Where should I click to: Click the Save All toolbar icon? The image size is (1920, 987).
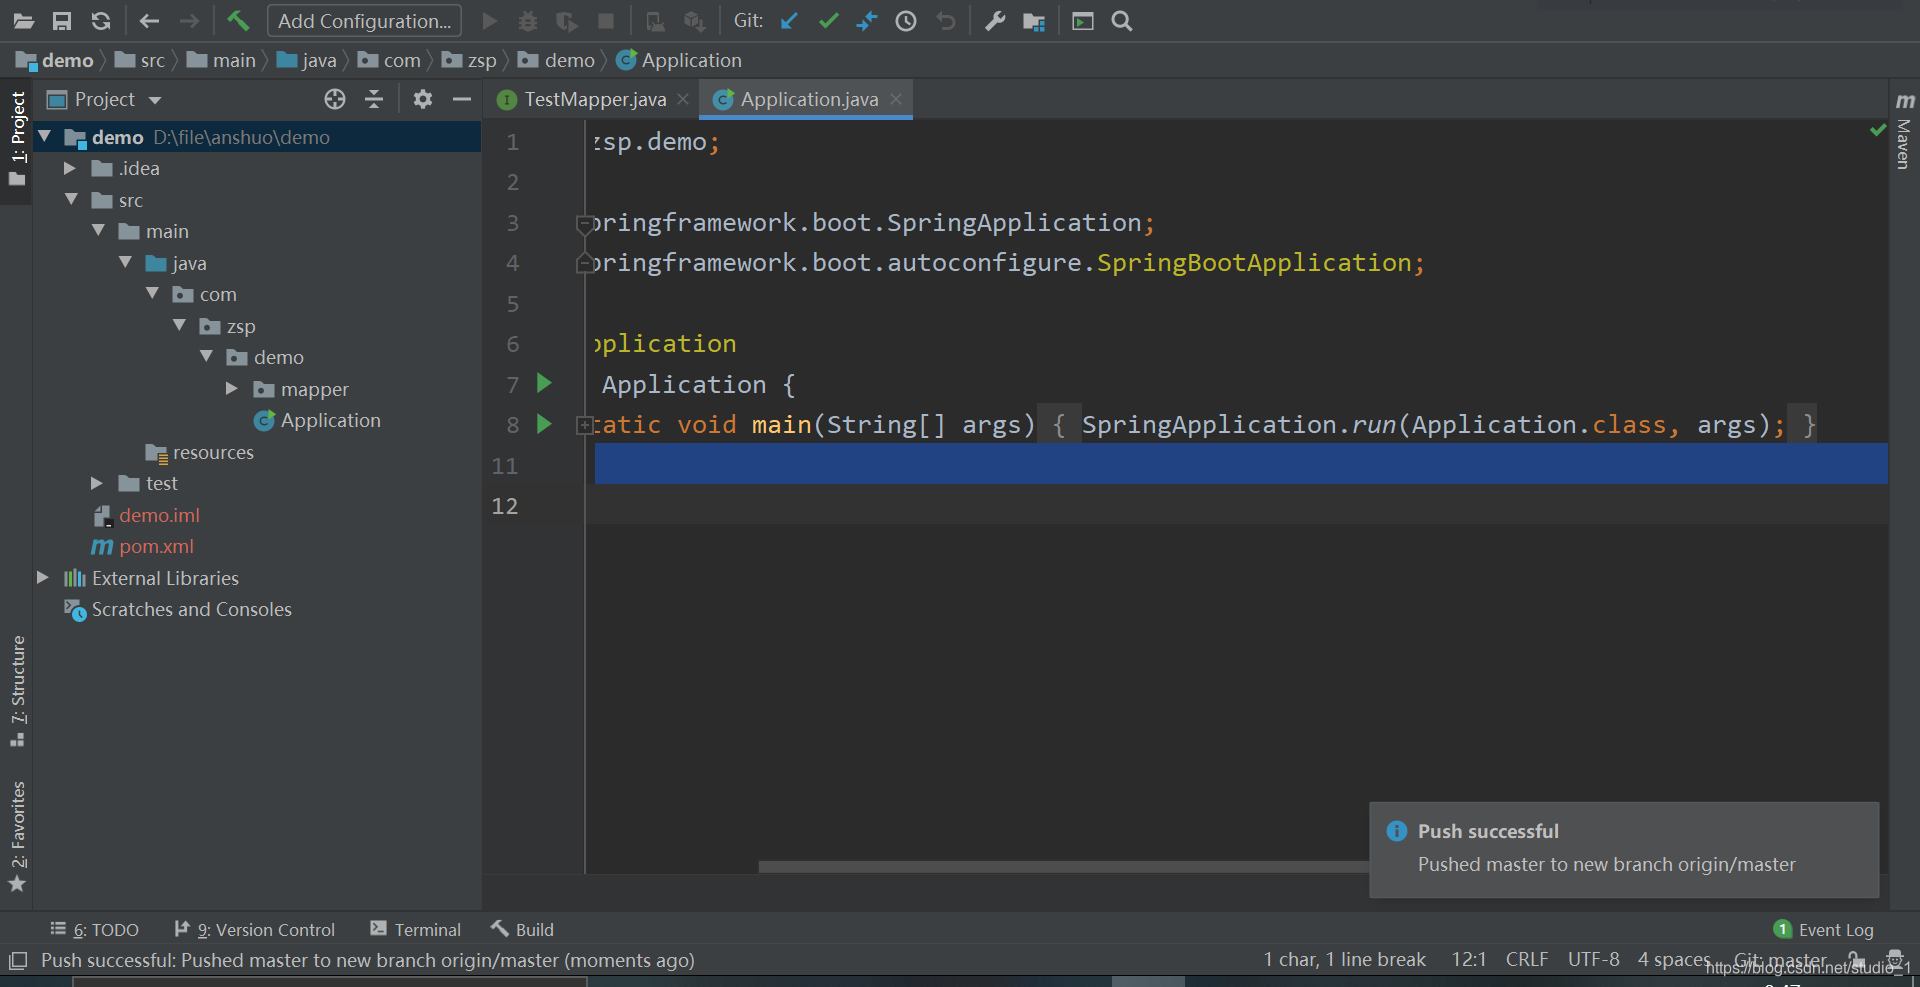click(x=62, y=21)
